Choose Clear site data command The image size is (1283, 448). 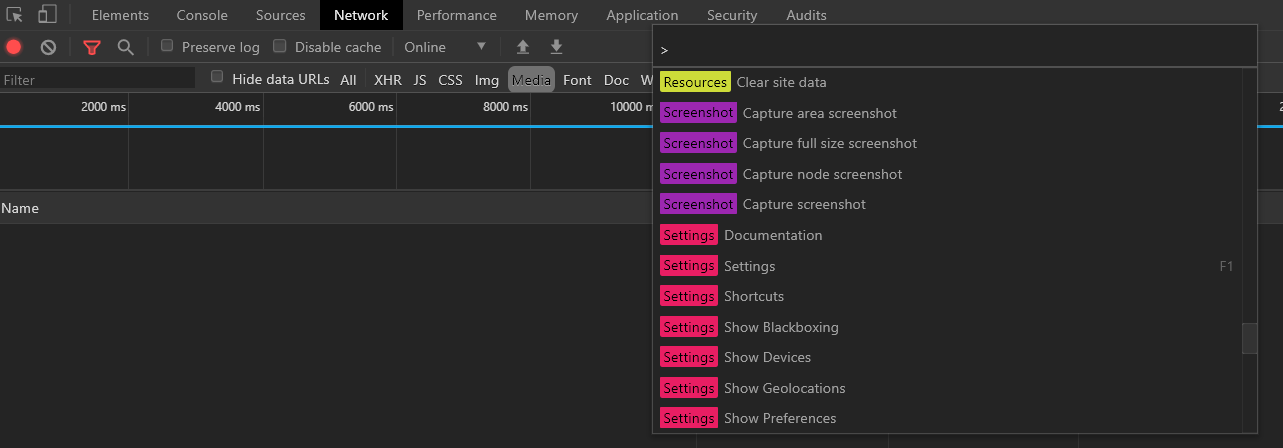pyautogui.click(x=781, y=82)
